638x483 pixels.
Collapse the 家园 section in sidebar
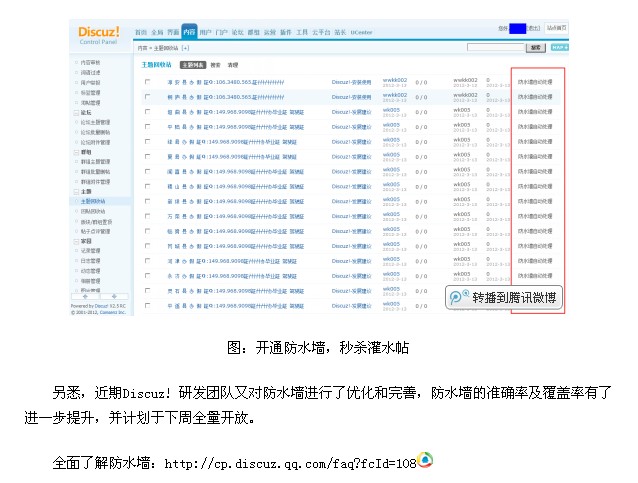pyautogui.click(x=76, y=241)
